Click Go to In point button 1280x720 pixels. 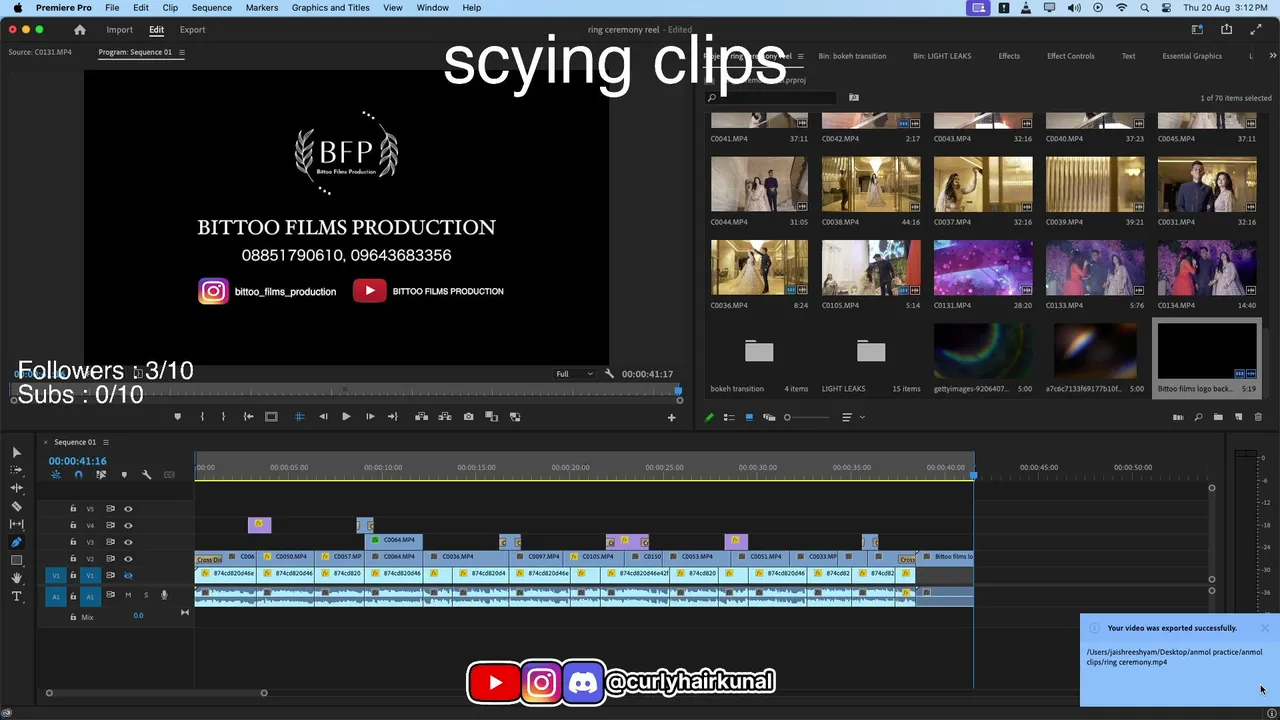click(248, 417)
